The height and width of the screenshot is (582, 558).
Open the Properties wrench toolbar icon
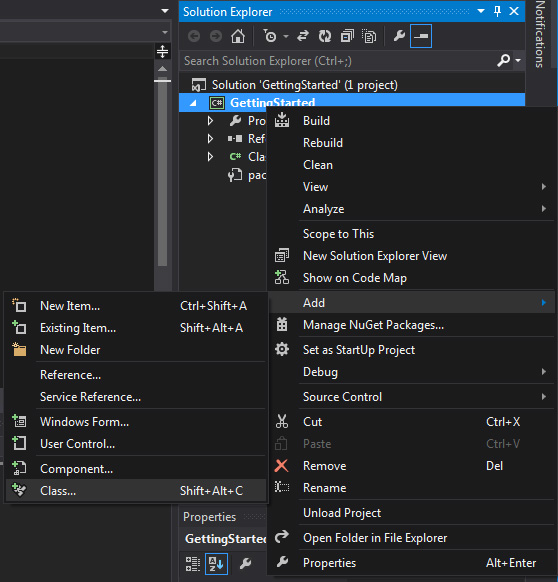pyautogui.click(x=399, y=36)
